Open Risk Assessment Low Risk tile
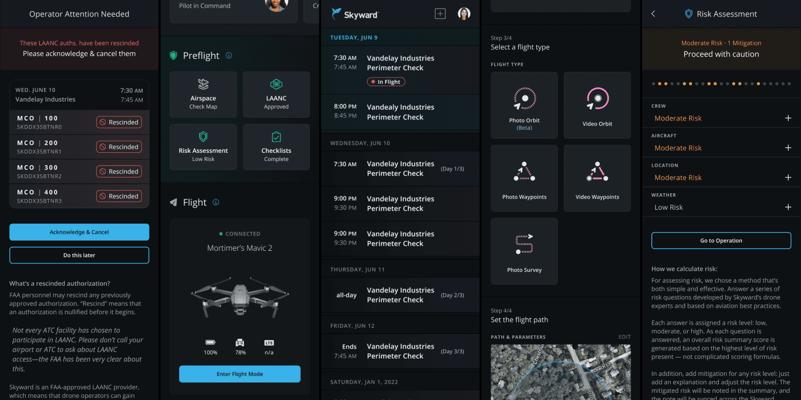The width and height of the screenshot is (801, 400). pos(203,147)
